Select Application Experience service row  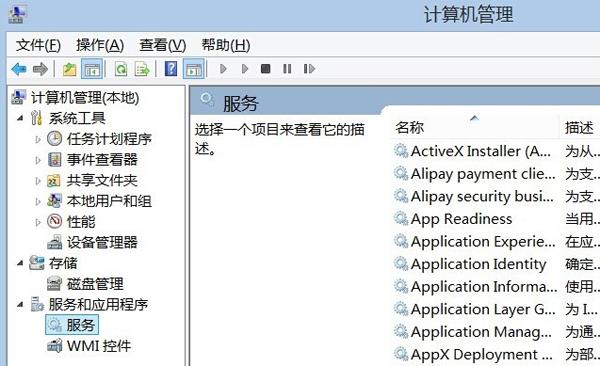(496, 241)
